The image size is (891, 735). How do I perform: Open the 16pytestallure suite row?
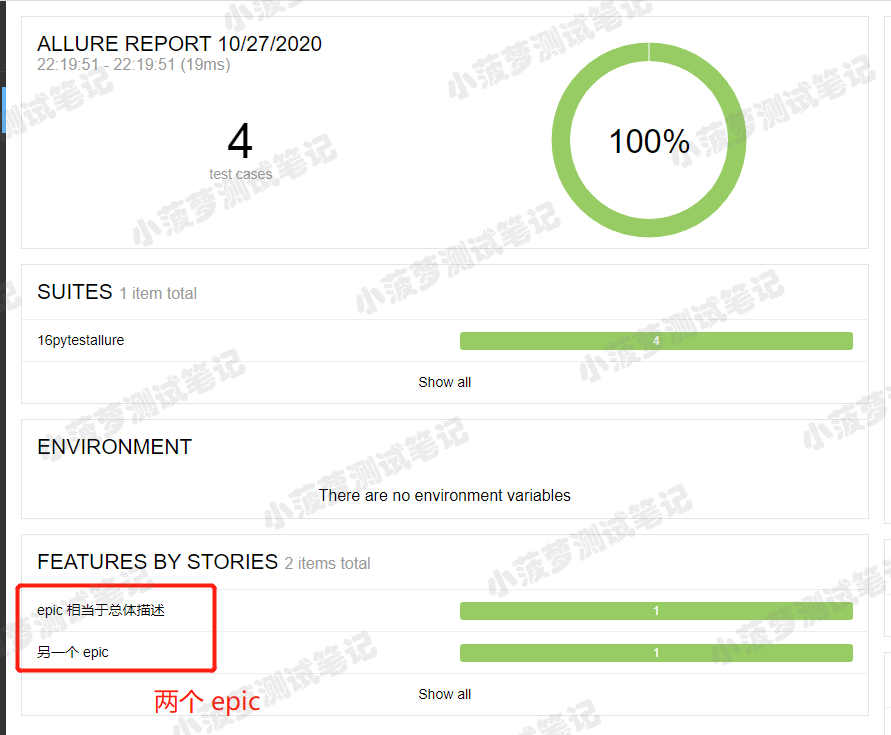click(445, 340)
